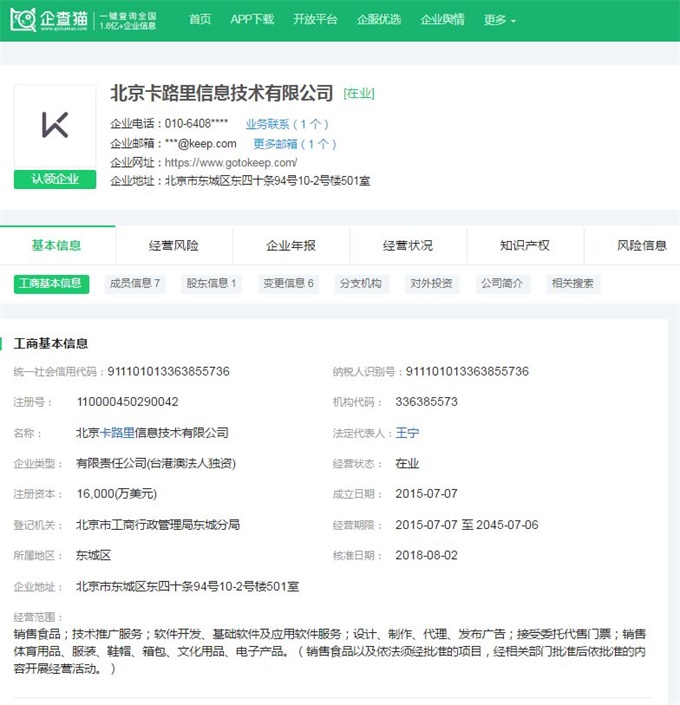Click the Keep company logo thumbnail
The image size is (680, 705).
tap(55, 126)
